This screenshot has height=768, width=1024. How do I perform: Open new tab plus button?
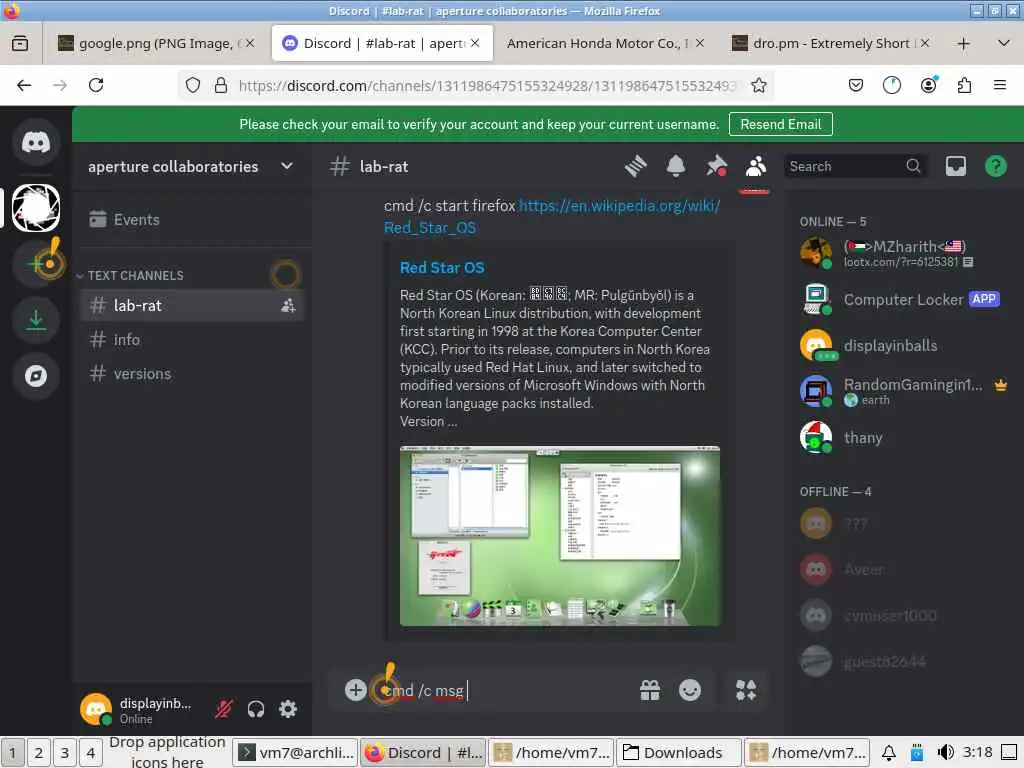tap(963, 44)
